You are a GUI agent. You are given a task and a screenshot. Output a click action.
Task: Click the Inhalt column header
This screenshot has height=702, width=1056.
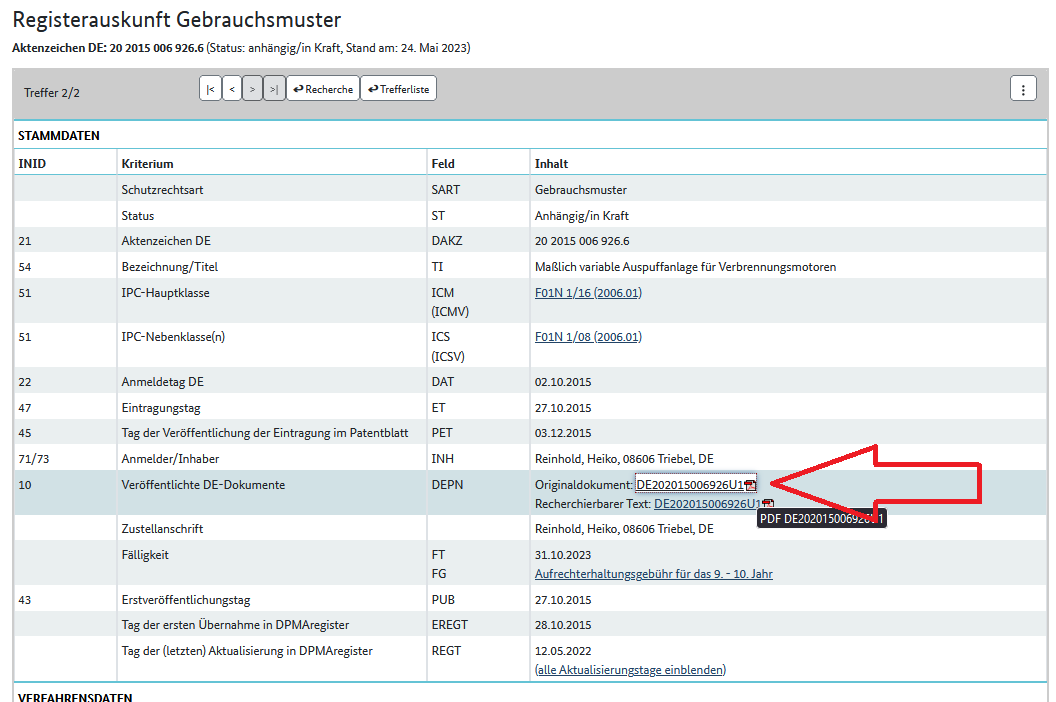tap(551, 163)
